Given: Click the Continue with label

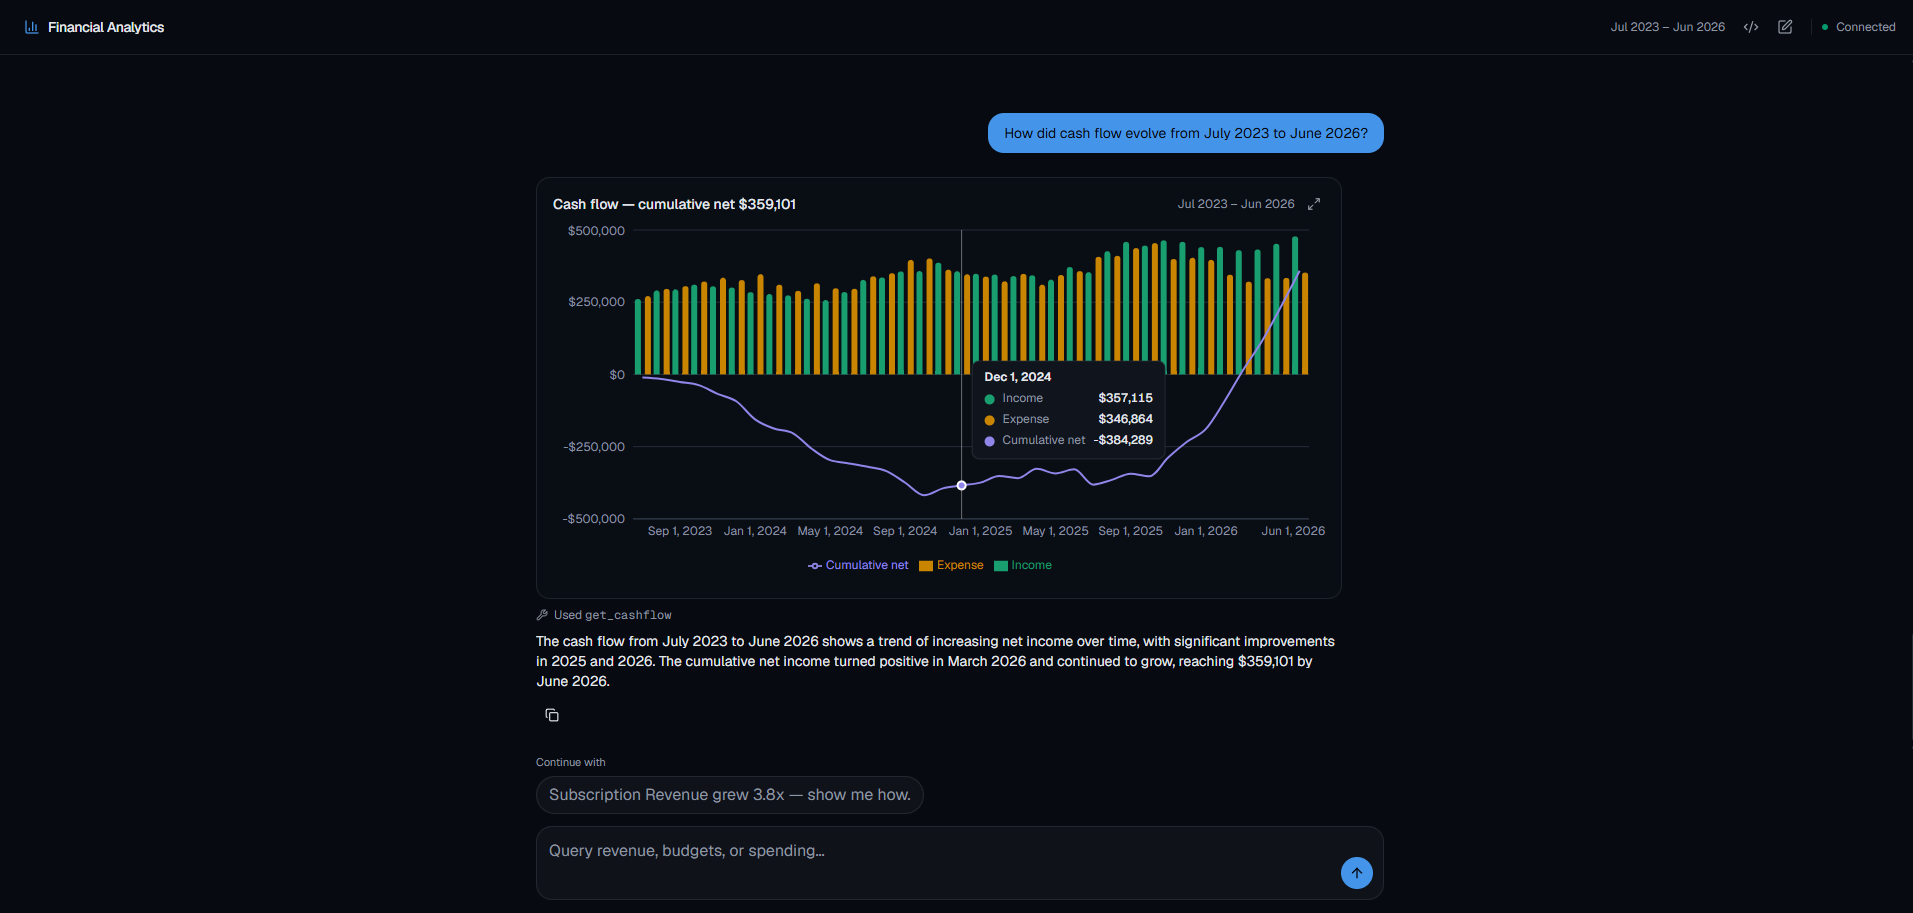Looking at the screenshot, I should 571,762.
